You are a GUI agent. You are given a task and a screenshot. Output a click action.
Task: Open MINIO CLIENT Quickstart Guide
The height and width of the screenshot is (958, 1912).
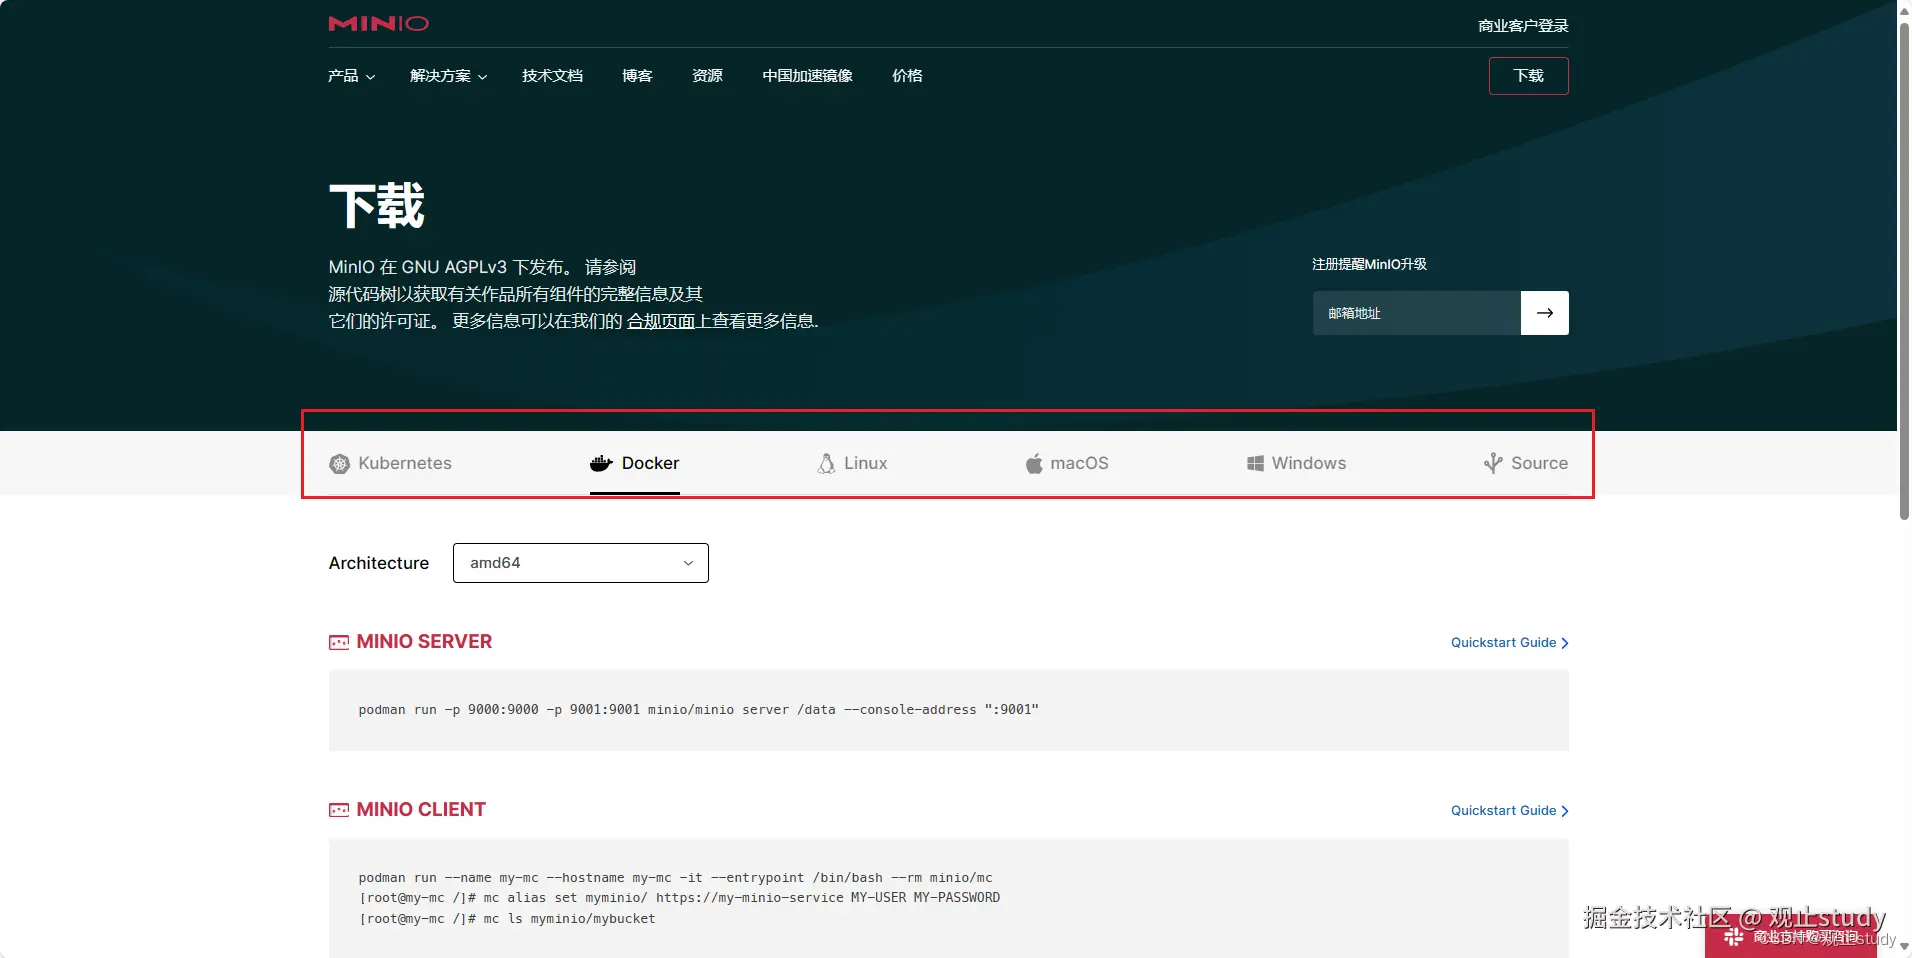[1509, 811]
